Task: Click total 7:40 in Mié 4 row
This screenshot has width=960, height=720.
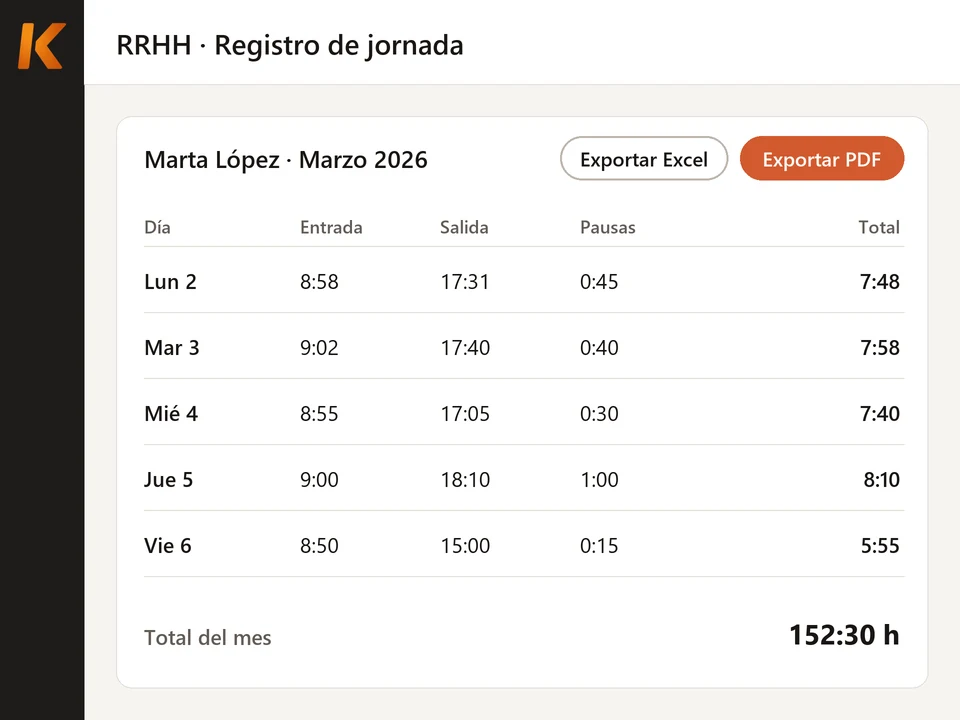Action: coord(880,414)
